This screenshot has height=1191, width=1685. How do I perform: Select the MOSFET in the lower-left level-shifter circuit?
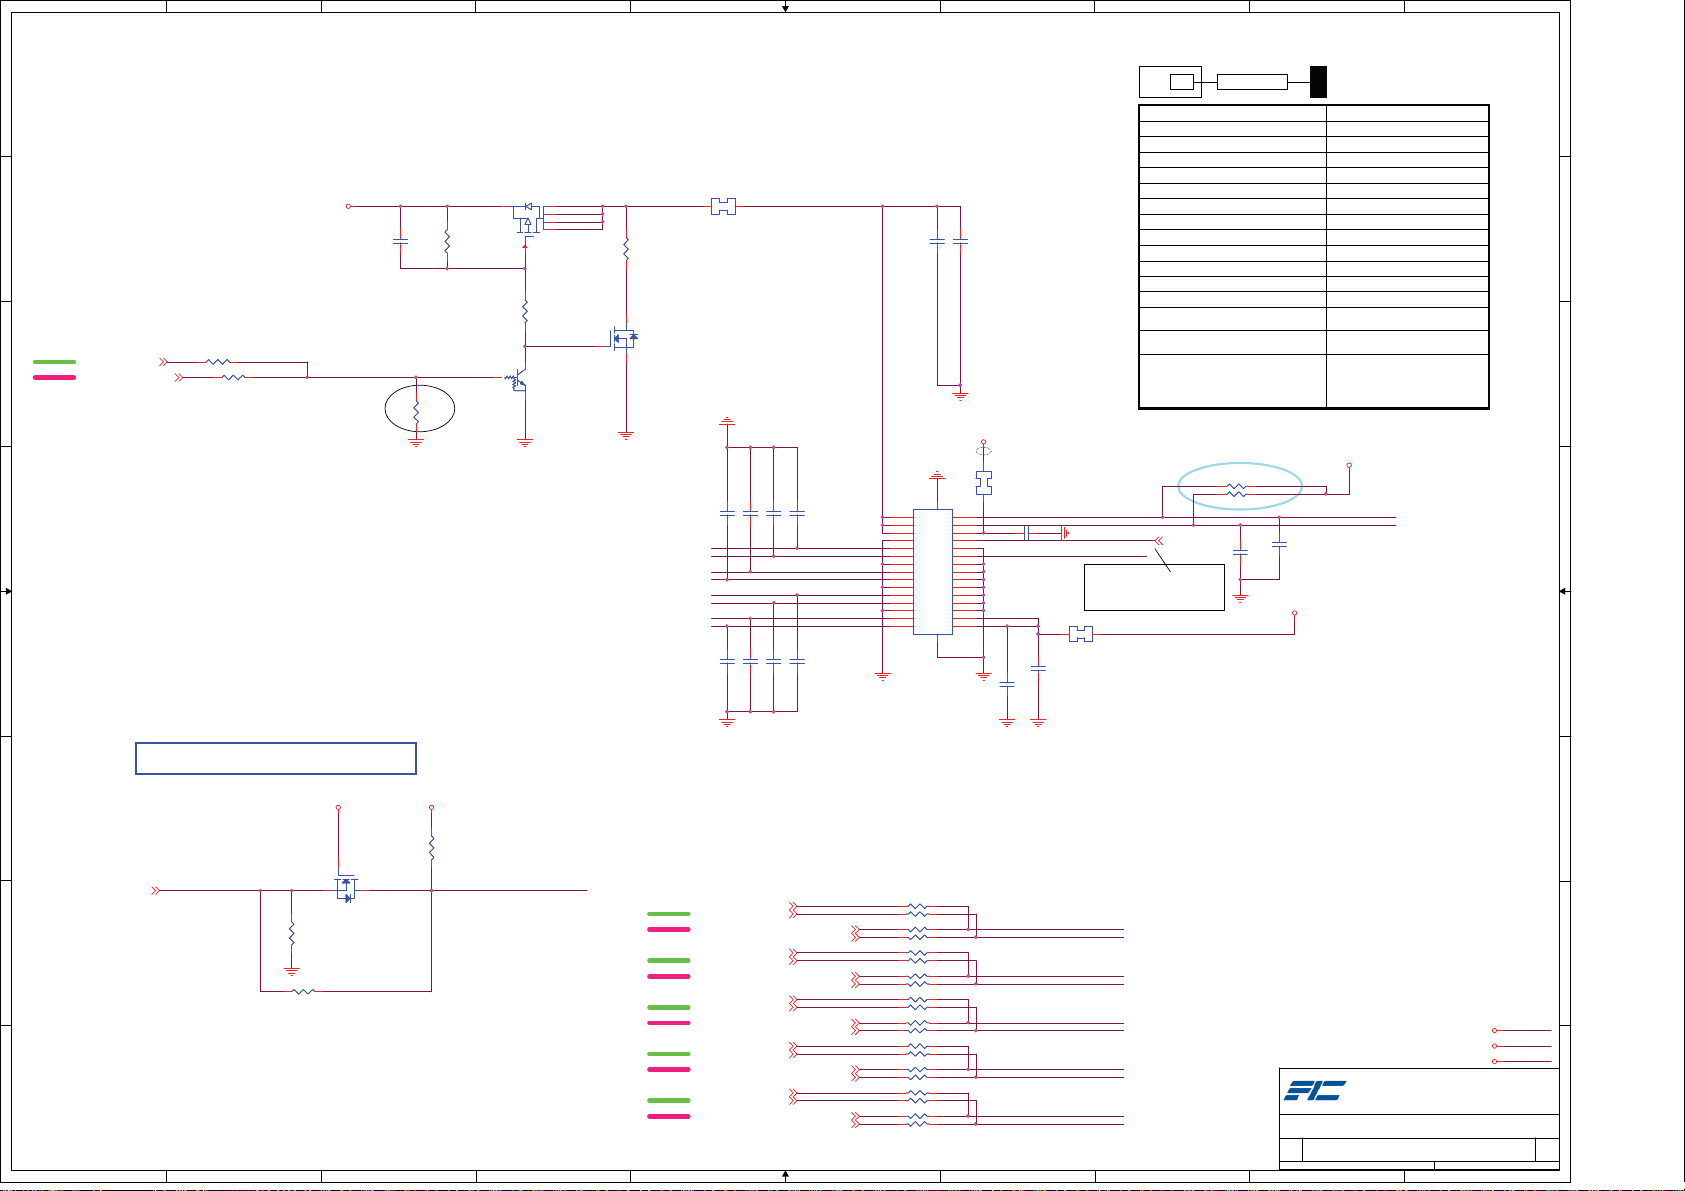click(346, 888)
